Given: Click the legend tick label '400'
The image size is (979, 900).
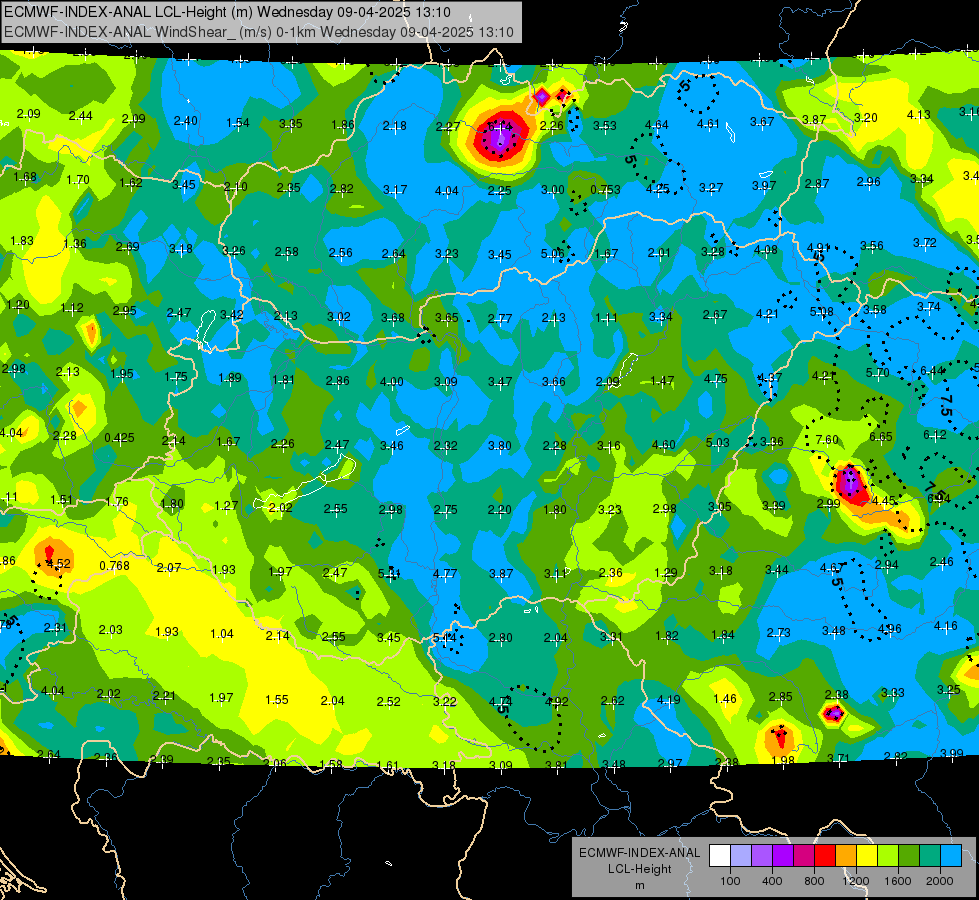Looking at the screenshot, I should [772, 881].
